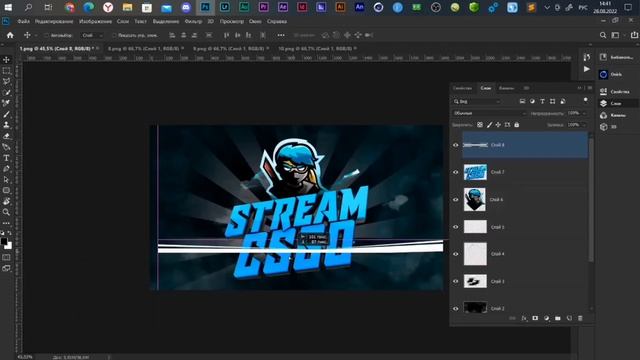Open Свойства button in right dock

[616, 91]
